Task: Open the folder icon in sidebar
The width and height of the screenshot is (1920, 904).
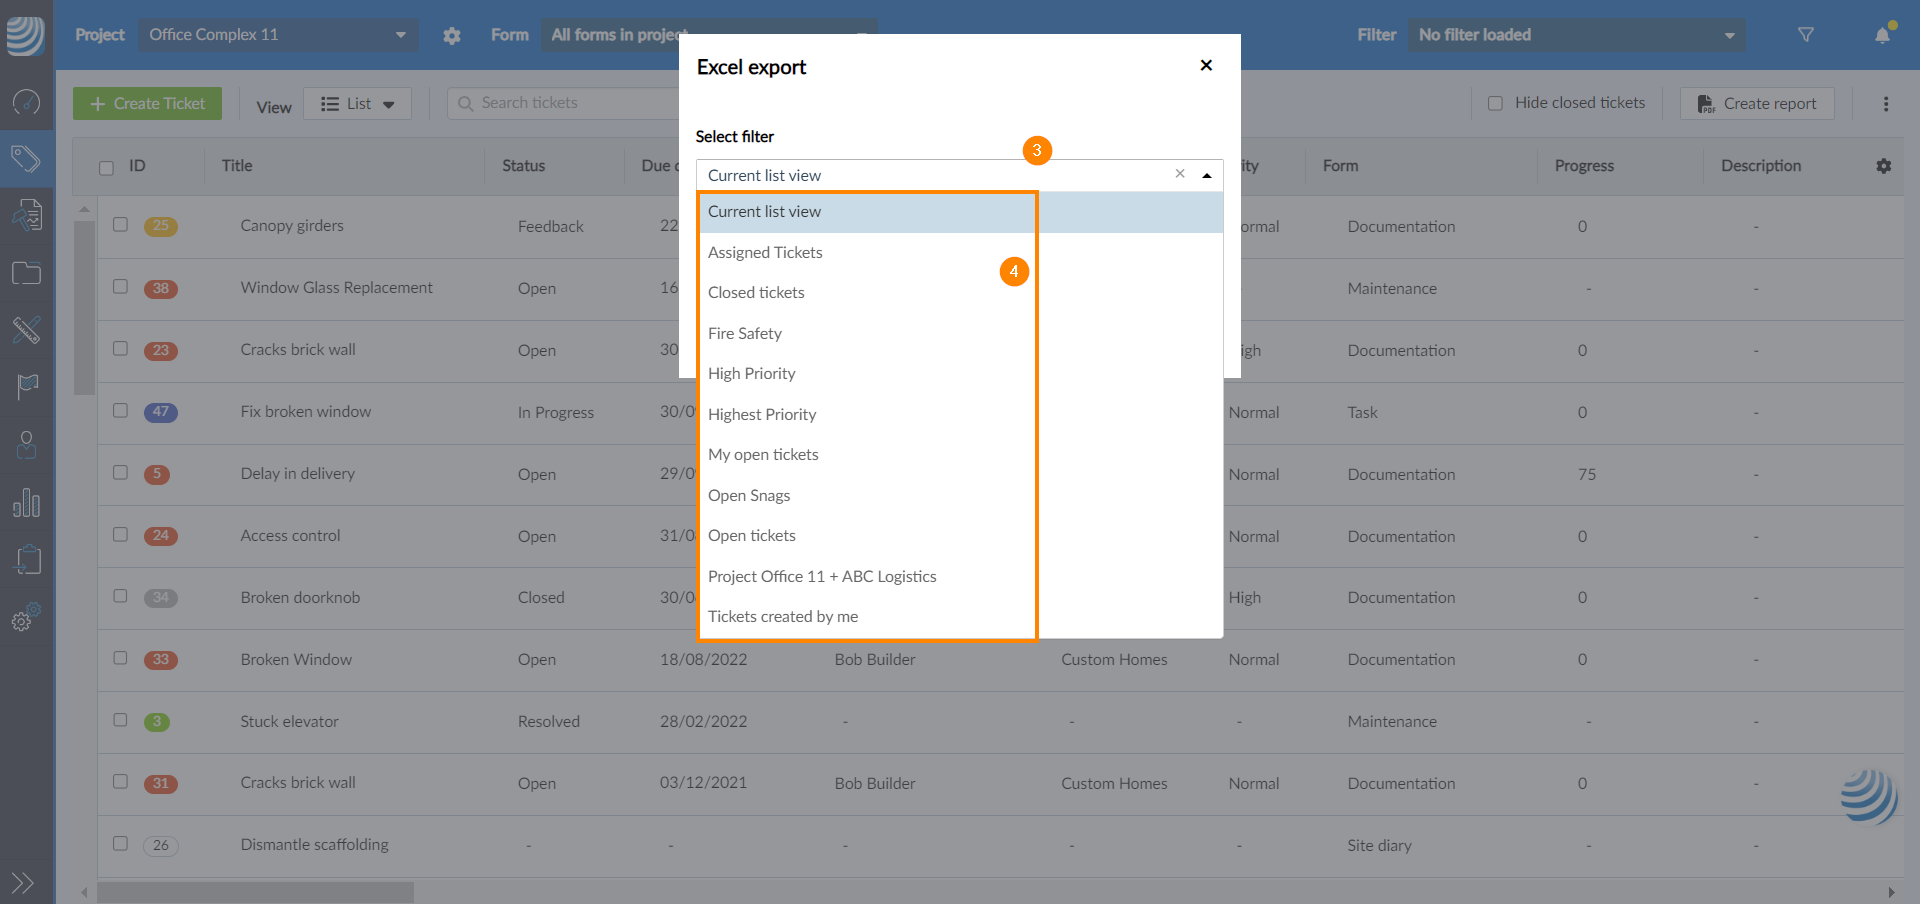Action: click(x=26, y=273)
